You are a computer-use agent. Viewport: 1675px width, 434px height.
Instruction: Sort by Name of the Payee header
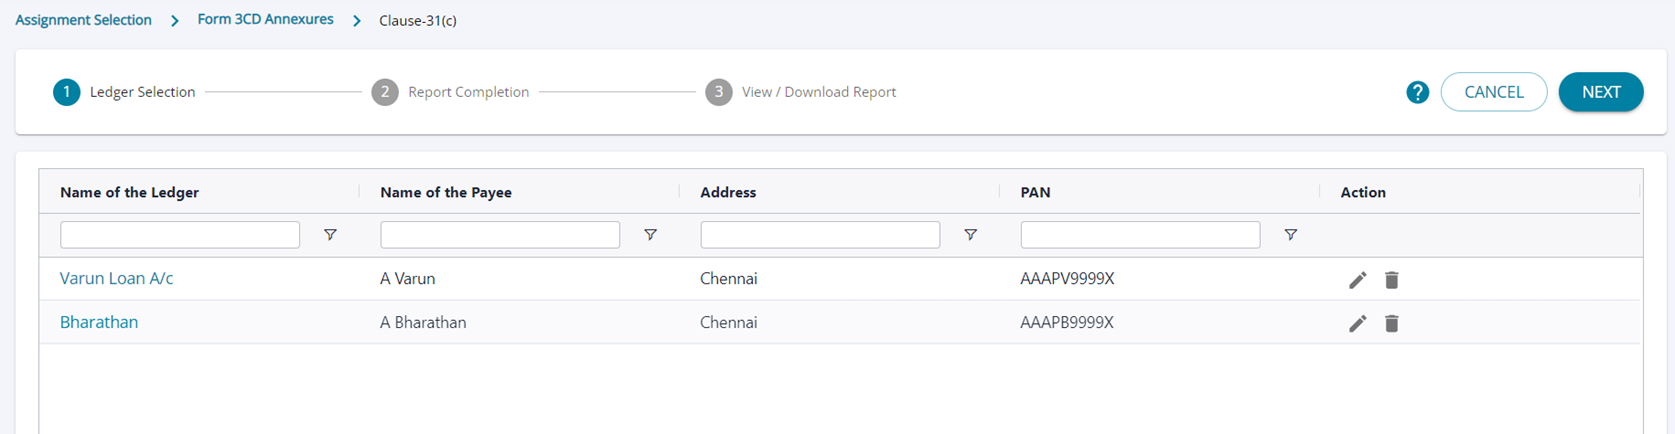(x=446, y=192)
